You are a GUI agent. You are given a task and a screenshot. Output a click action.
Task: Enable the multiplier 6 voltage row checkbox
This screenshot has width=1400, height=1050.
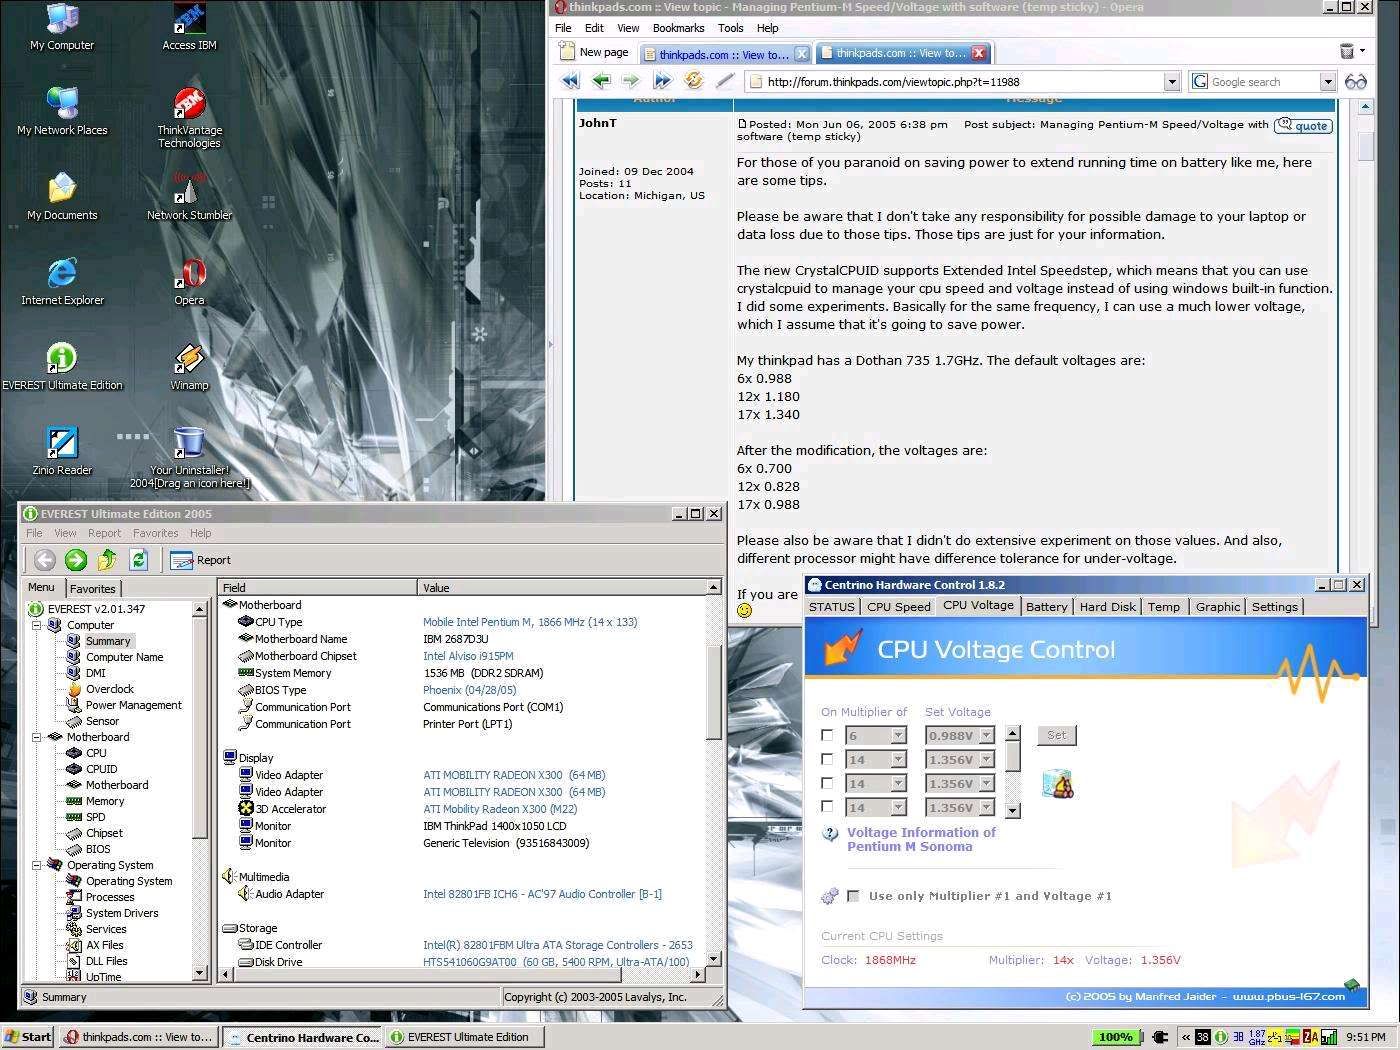click(x=827, y=735)
